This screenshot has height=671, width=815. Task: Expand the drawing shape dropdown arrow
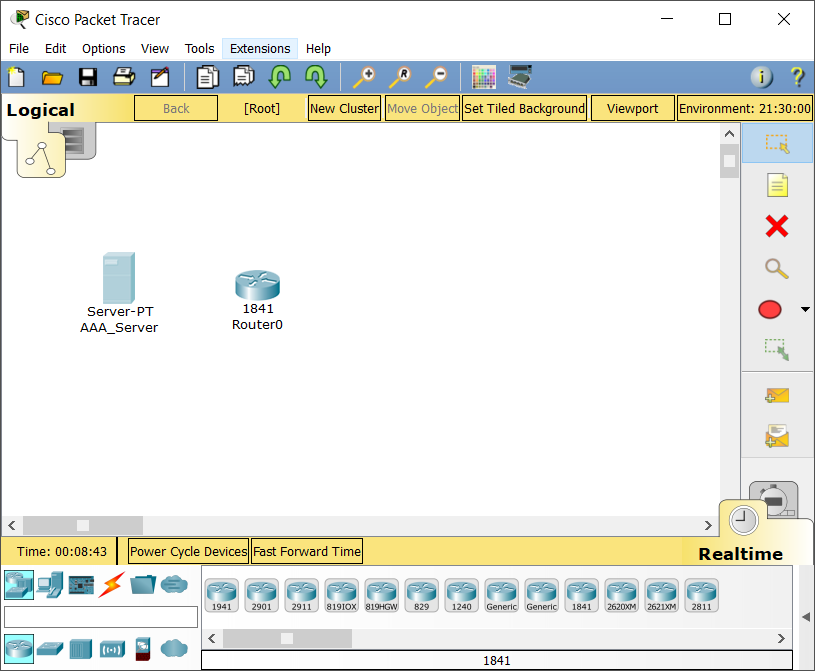click(805, 309)
